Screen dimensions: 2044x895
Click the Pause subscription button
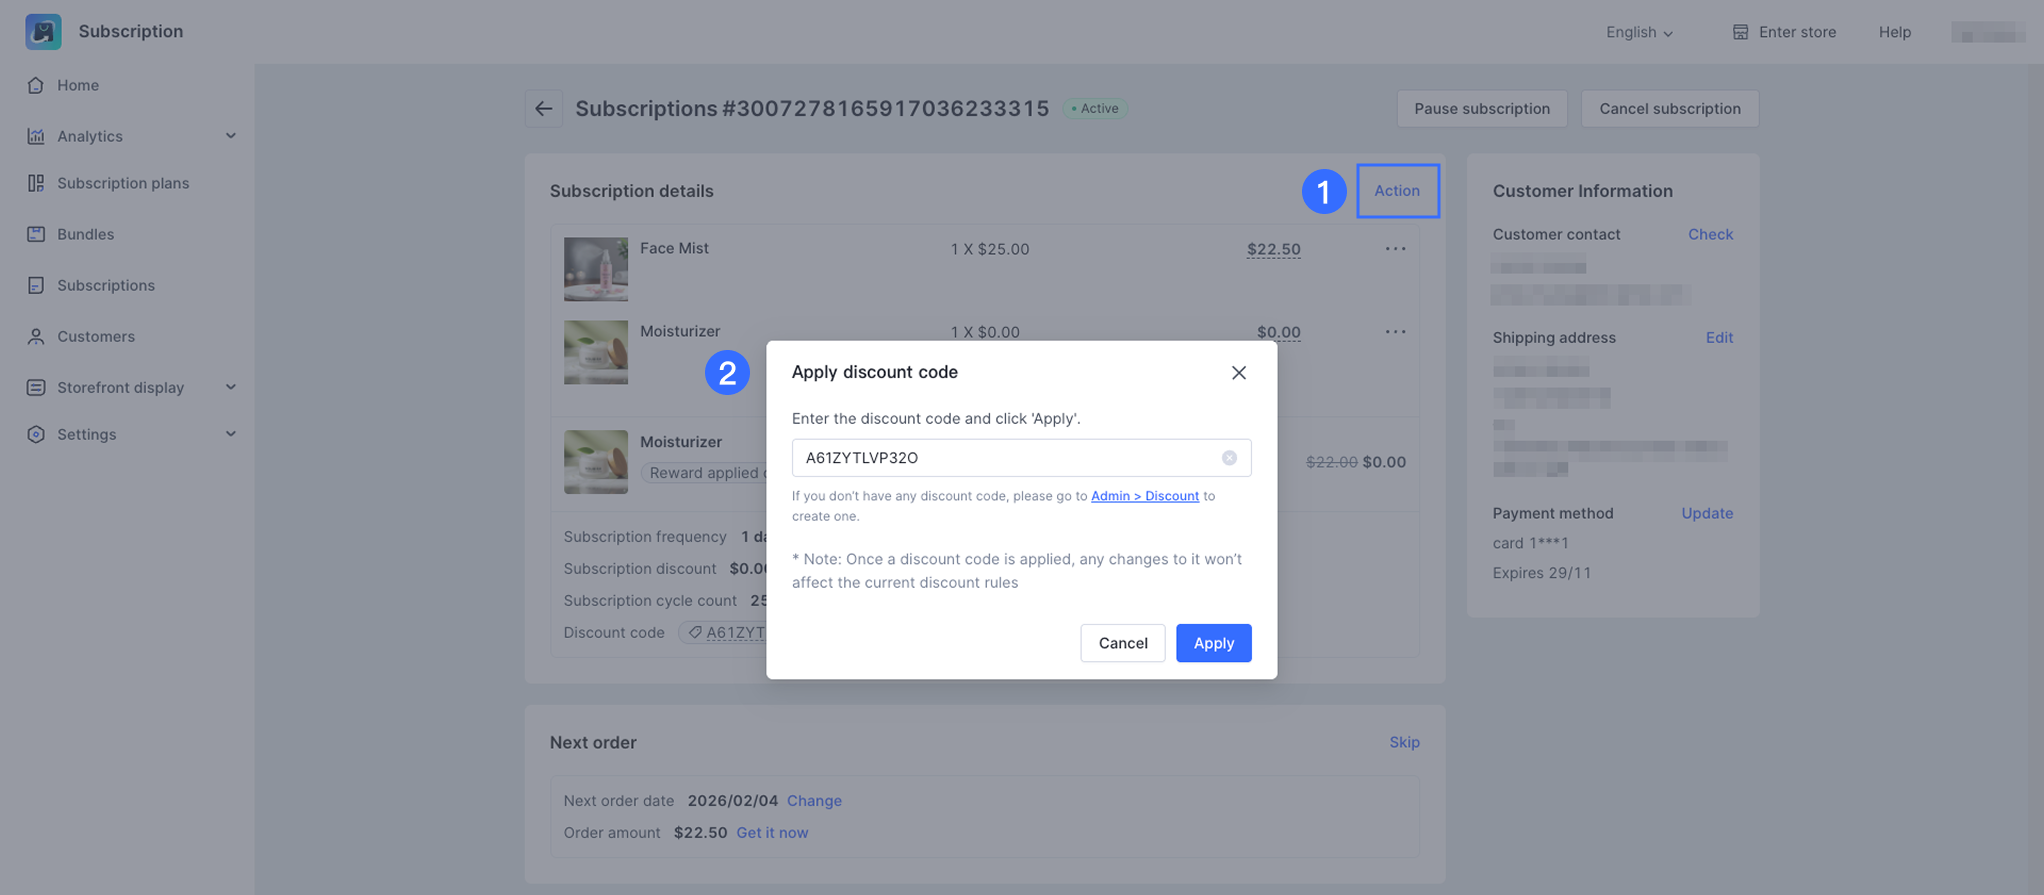coord(1481,108)
